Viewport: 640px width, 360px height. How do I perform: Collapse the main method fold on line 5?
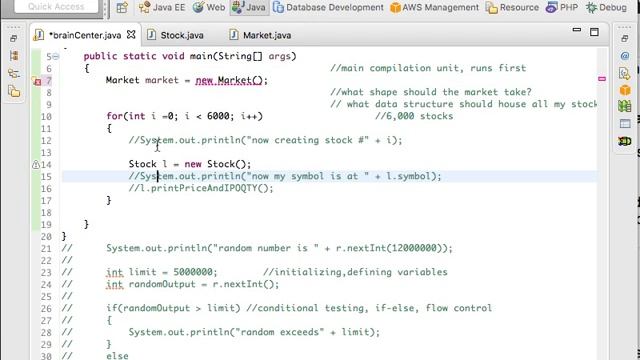tap(56, 56)
